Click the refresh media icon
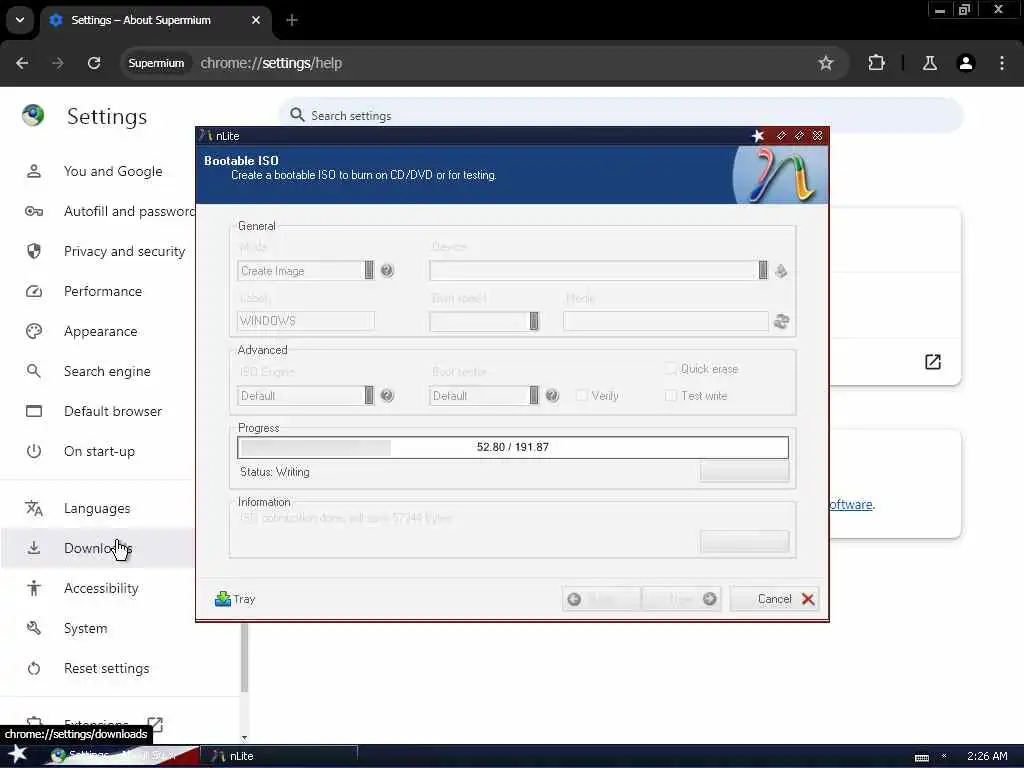Screen dimensions: 1024x768 (x=781, y=321)
